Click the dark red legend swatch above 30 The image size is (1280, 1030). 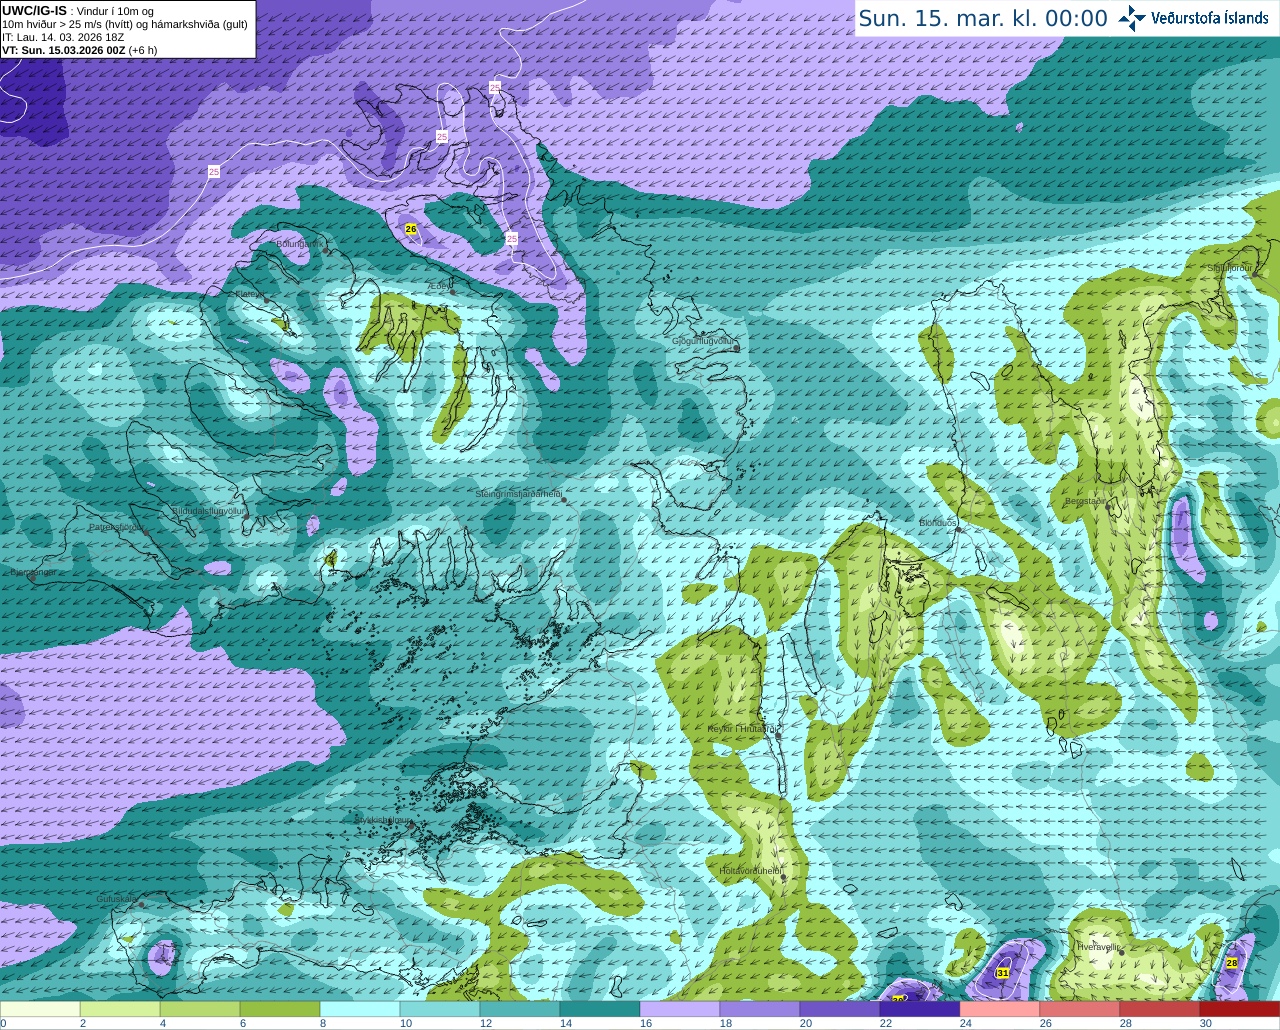(1240, 1009)
